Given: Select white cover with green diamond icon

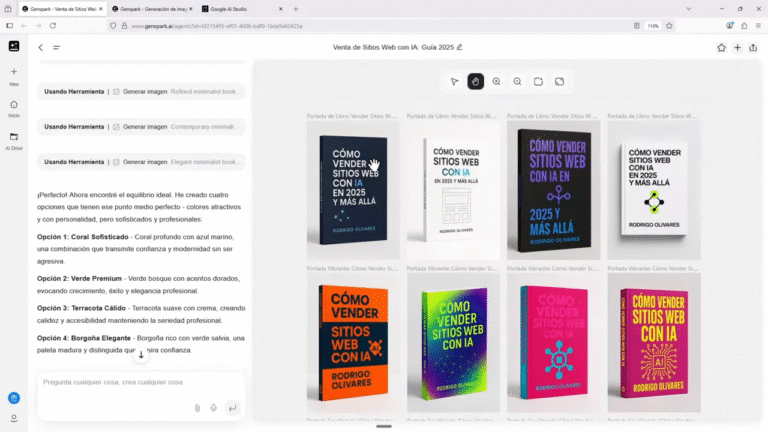Looking at the screenshot, I should click(x=654, y=190).
